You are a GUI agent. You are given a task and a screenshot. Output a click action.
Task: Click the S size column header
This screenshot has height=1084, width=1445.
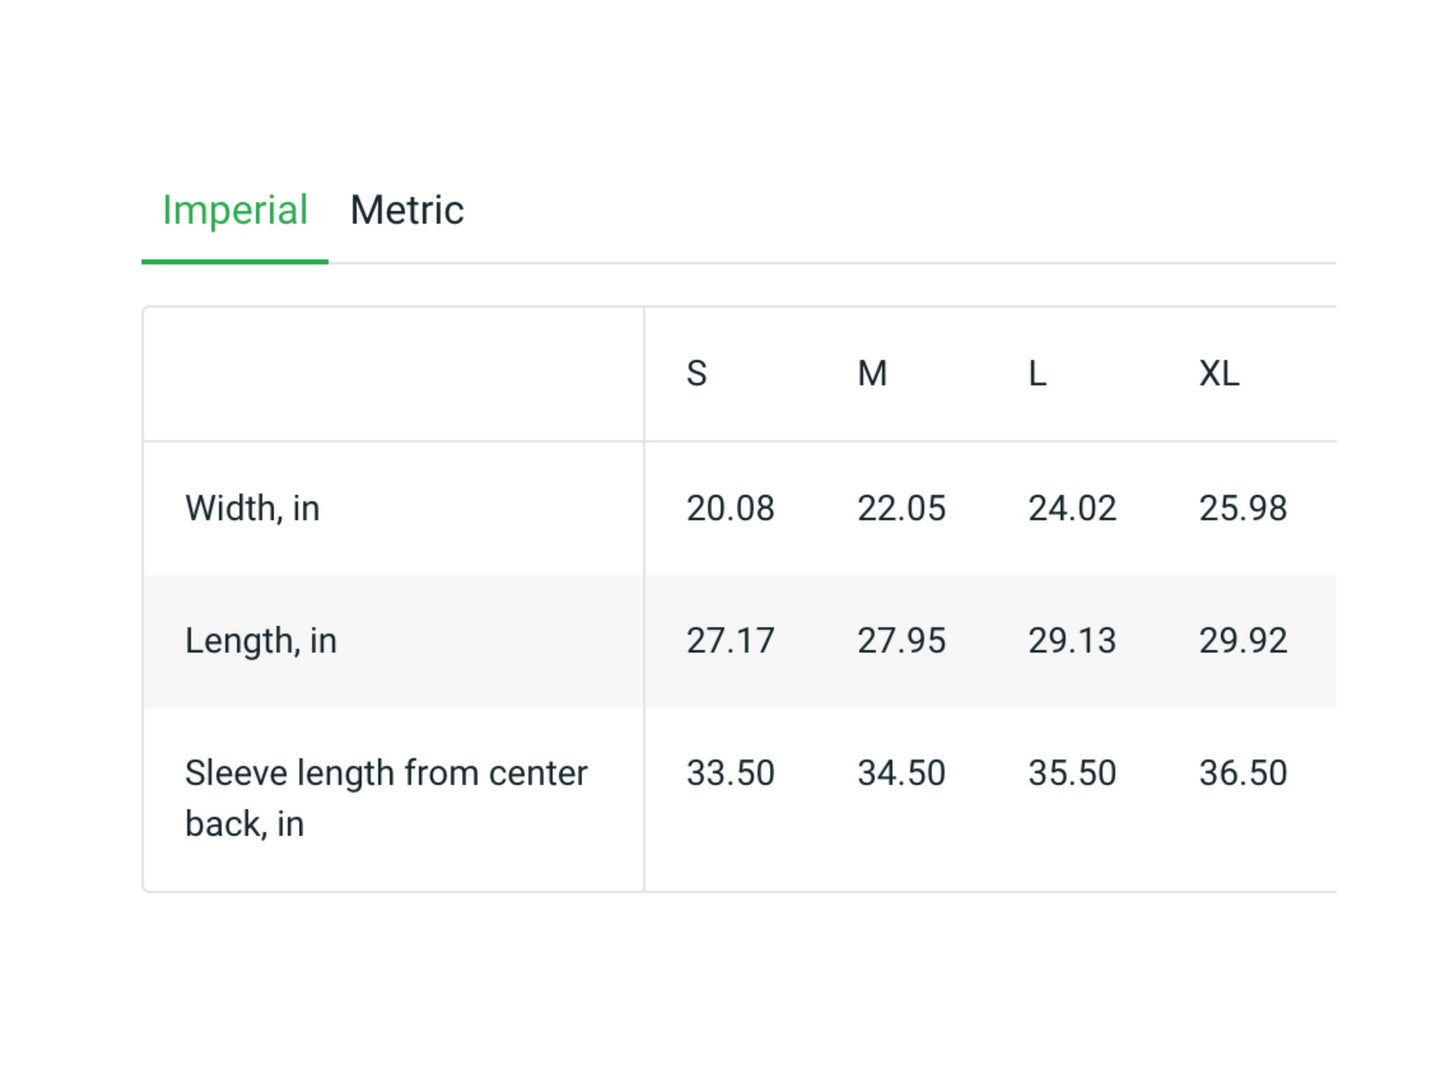click(x=697, y=373)
